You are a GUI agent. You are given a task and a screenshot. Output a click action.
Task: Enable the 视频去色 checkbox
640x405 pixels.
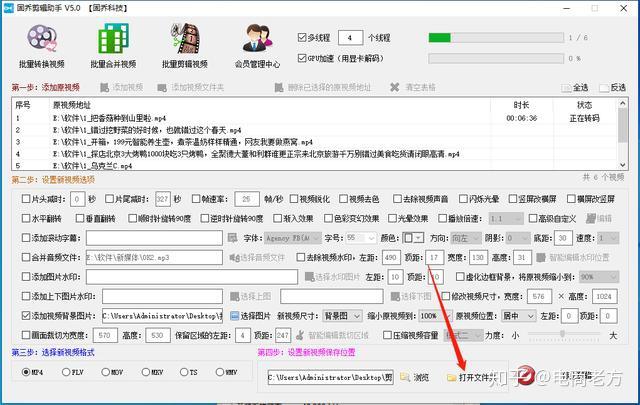click(343, 199)
